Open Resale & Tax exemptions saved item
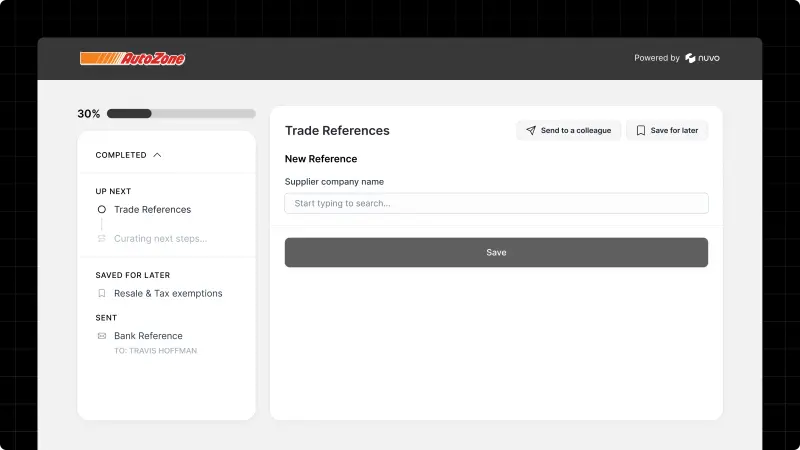The image size is (800, 450). pos(168,293)
